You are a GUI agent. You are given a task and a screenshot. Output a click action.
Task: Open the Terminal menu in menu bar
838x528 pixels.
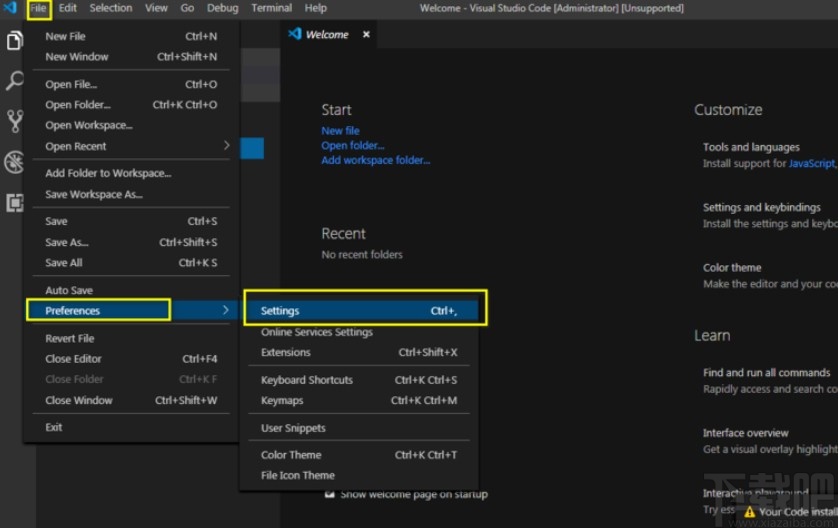point(271,8)
